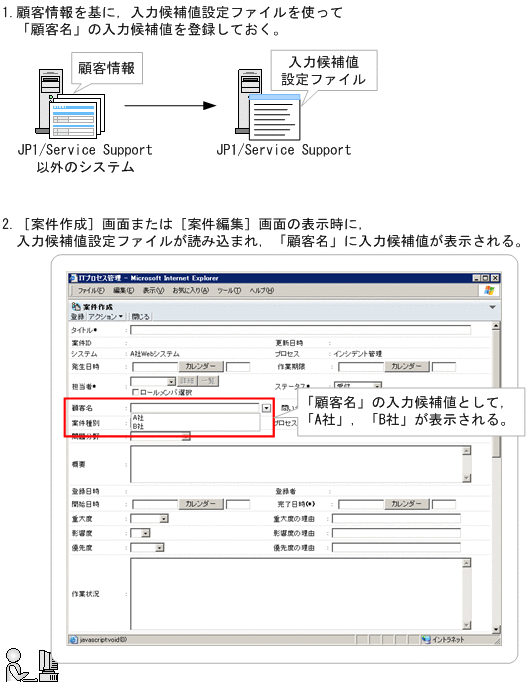Click the 顧客名 text field
Viewport: 532px width, 688px height.
point(195,408)
